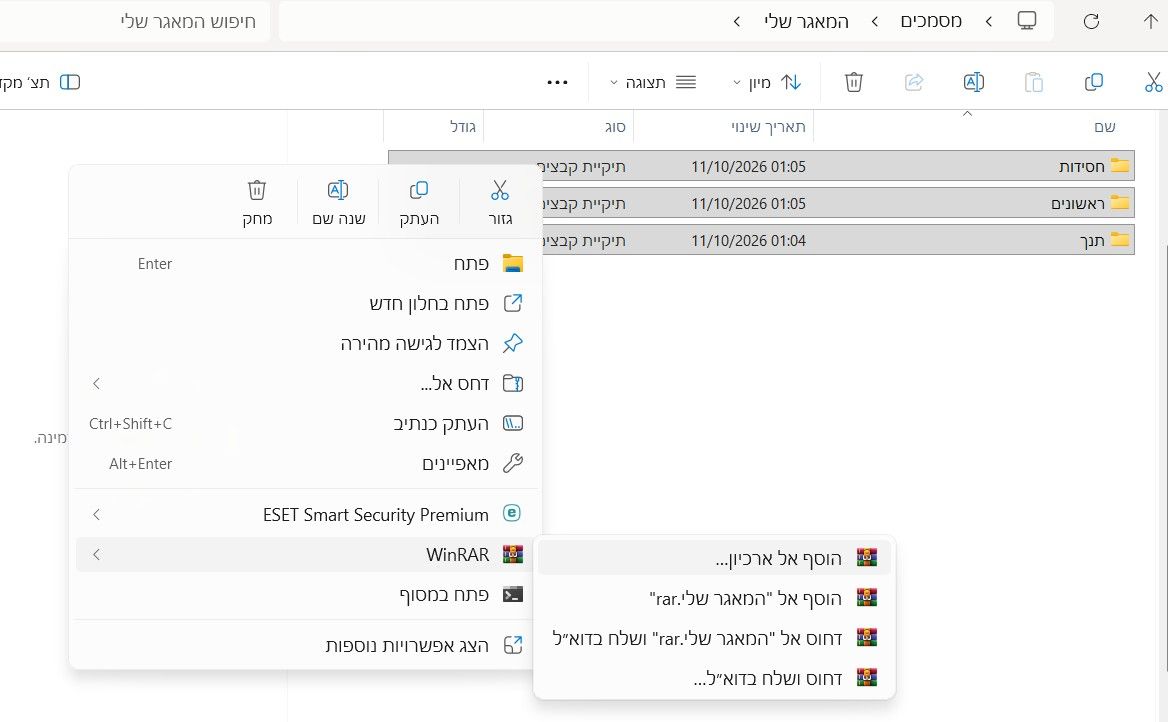The height and width of the screenshot is (722, 1168).
Task: Click the Copy icon in the toolbar
Action: (x=1094, y=82)
